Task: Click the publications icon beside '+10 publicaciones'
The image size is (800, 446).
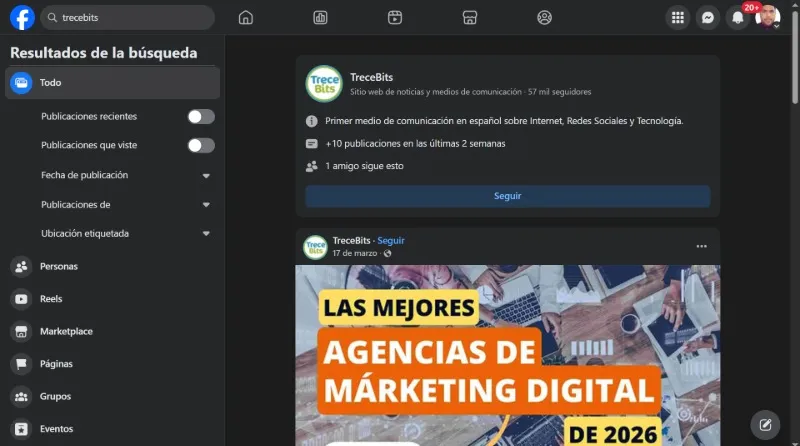Action: [311, 144]
